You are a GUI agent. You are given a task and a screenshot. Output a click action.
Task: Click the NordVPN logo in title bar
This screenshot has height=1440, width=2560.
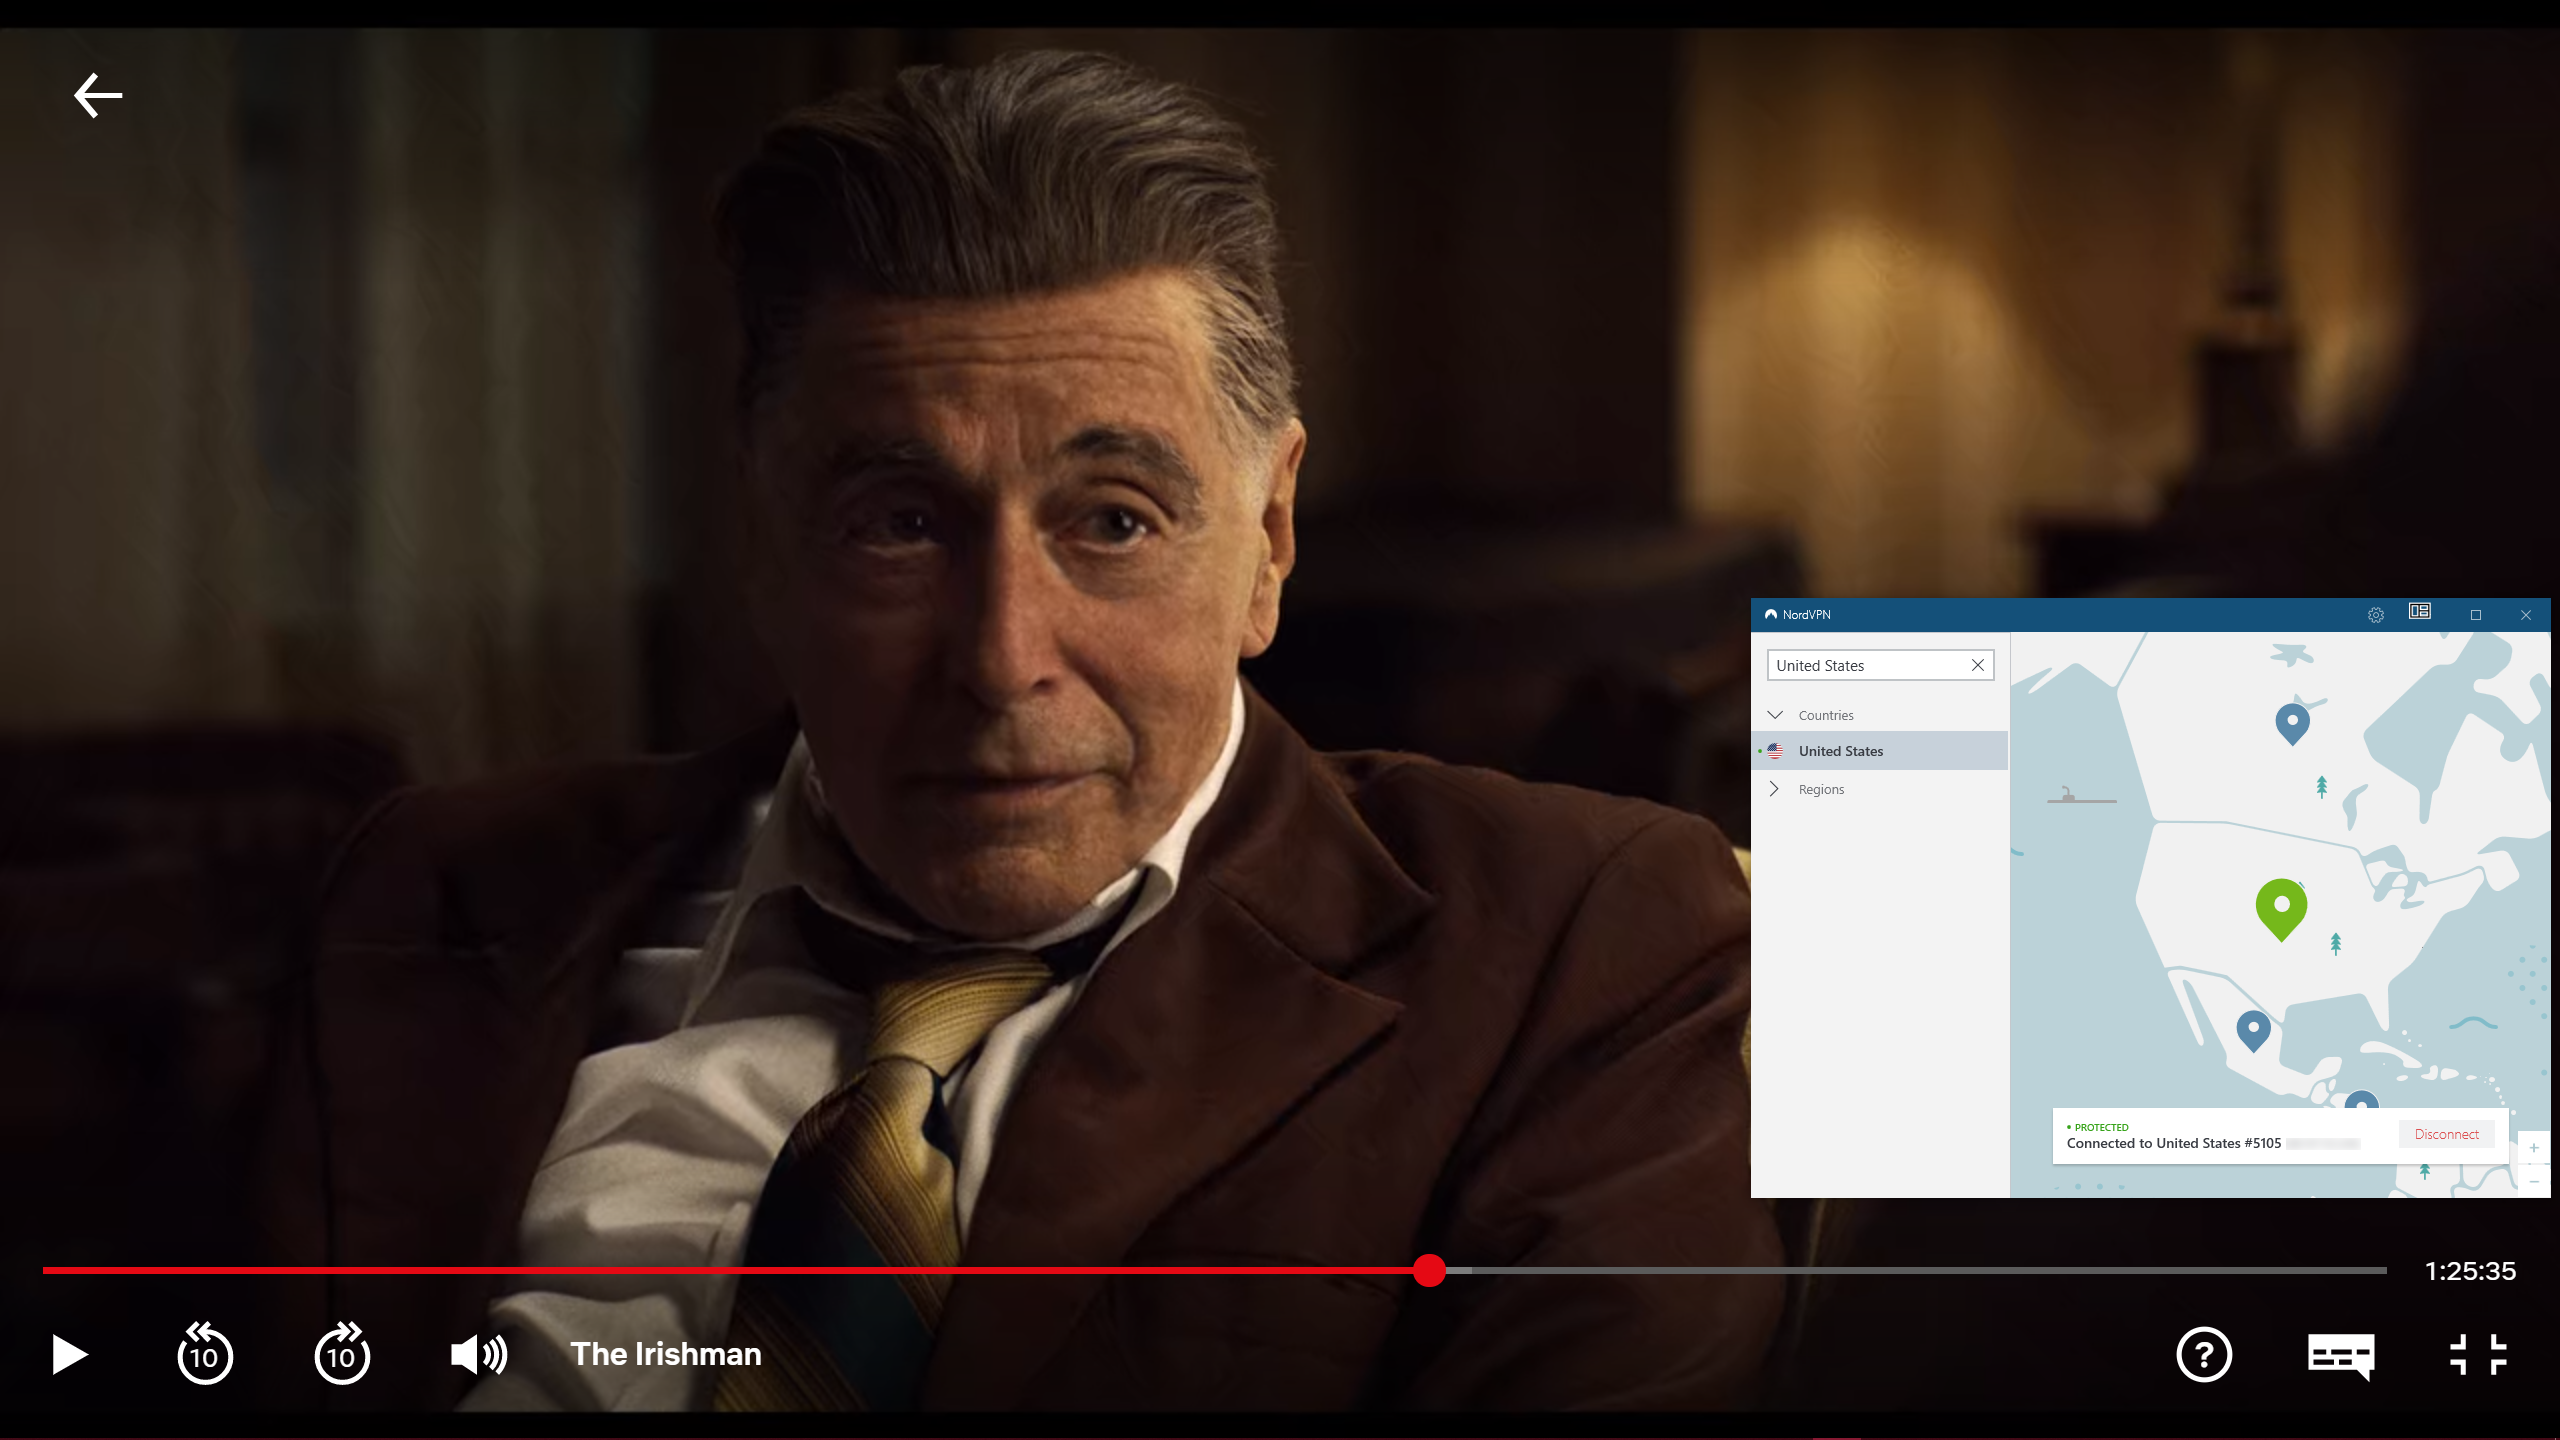[x=1771, y=615]
